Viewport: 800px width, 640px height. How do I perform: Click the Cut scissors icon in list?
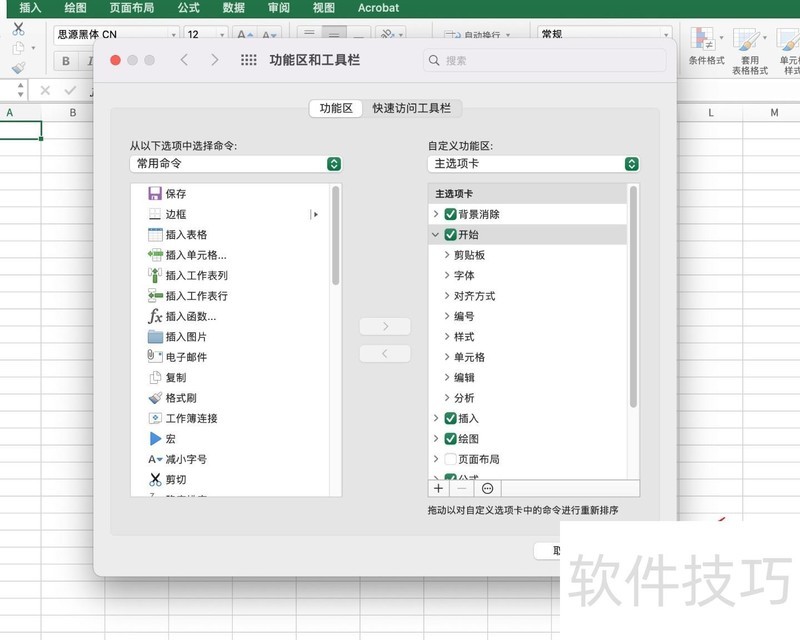pyautogui.click(x=155, y=480)
